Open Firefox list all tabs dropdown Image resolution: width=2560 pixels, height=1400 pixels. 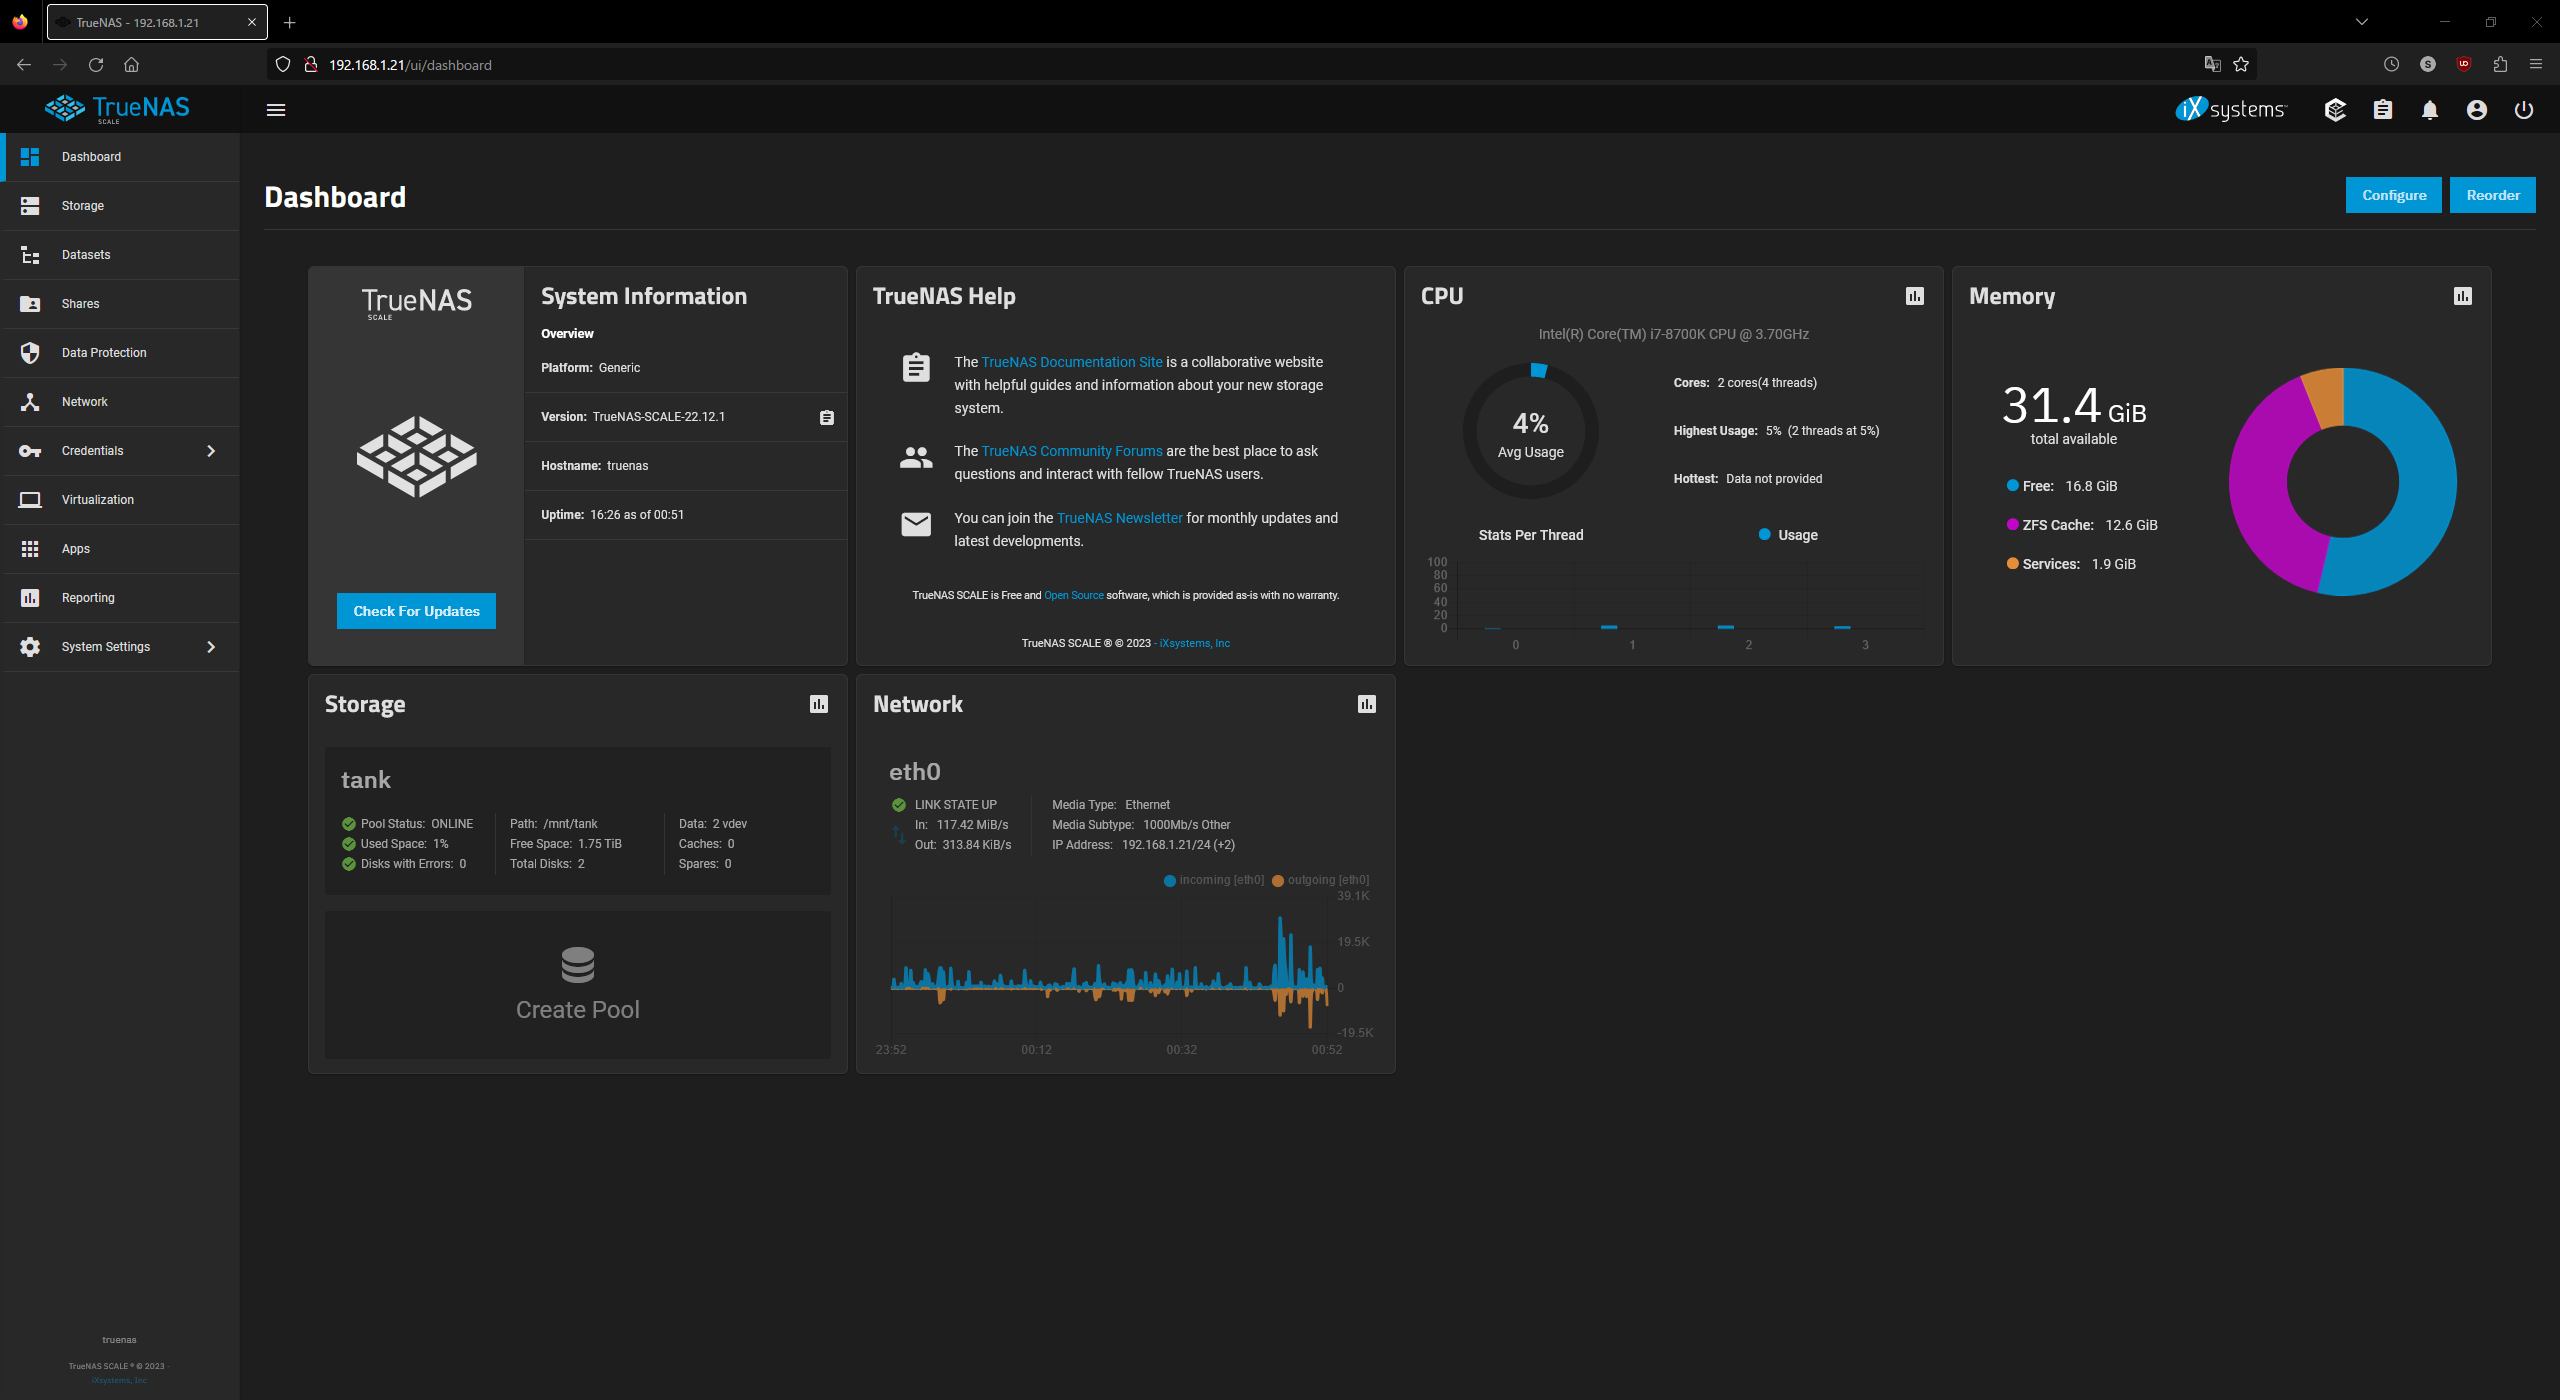point(2361,22)
